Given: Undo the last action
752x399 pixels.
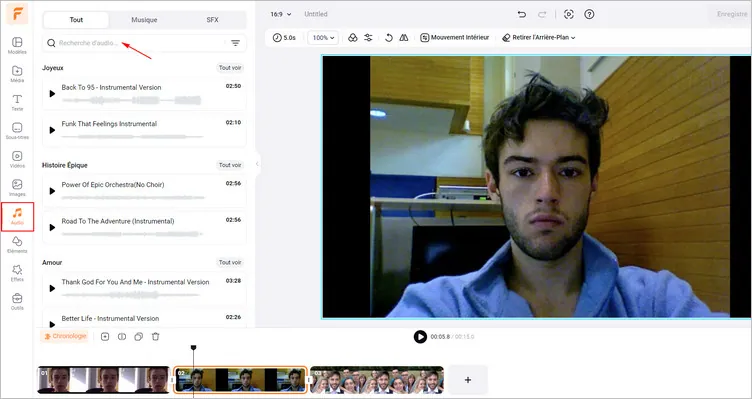Looking at the screenshot, I should click(x=522, y=14).
